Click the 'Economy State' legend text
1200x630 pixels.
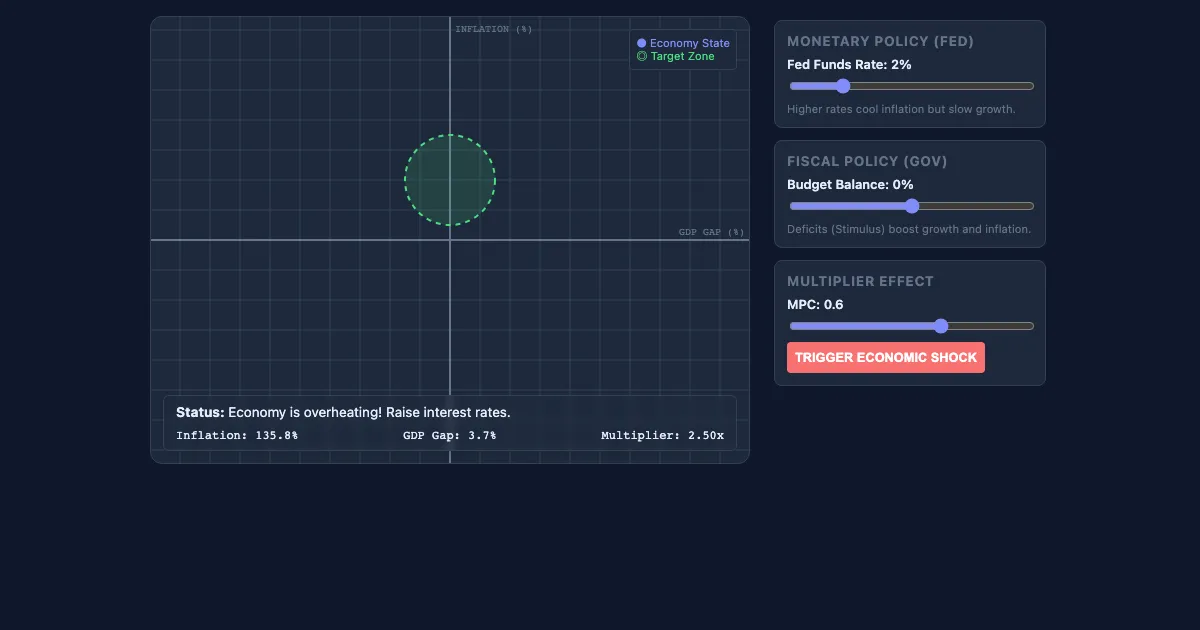pyautogui.click(x=690, y=43)
